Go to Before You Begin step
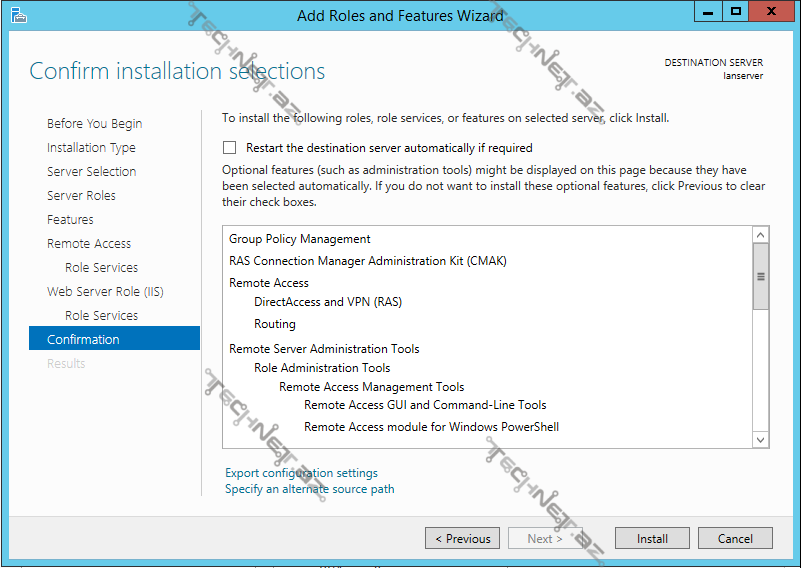 pyautogui.click(x=94, y=124)
